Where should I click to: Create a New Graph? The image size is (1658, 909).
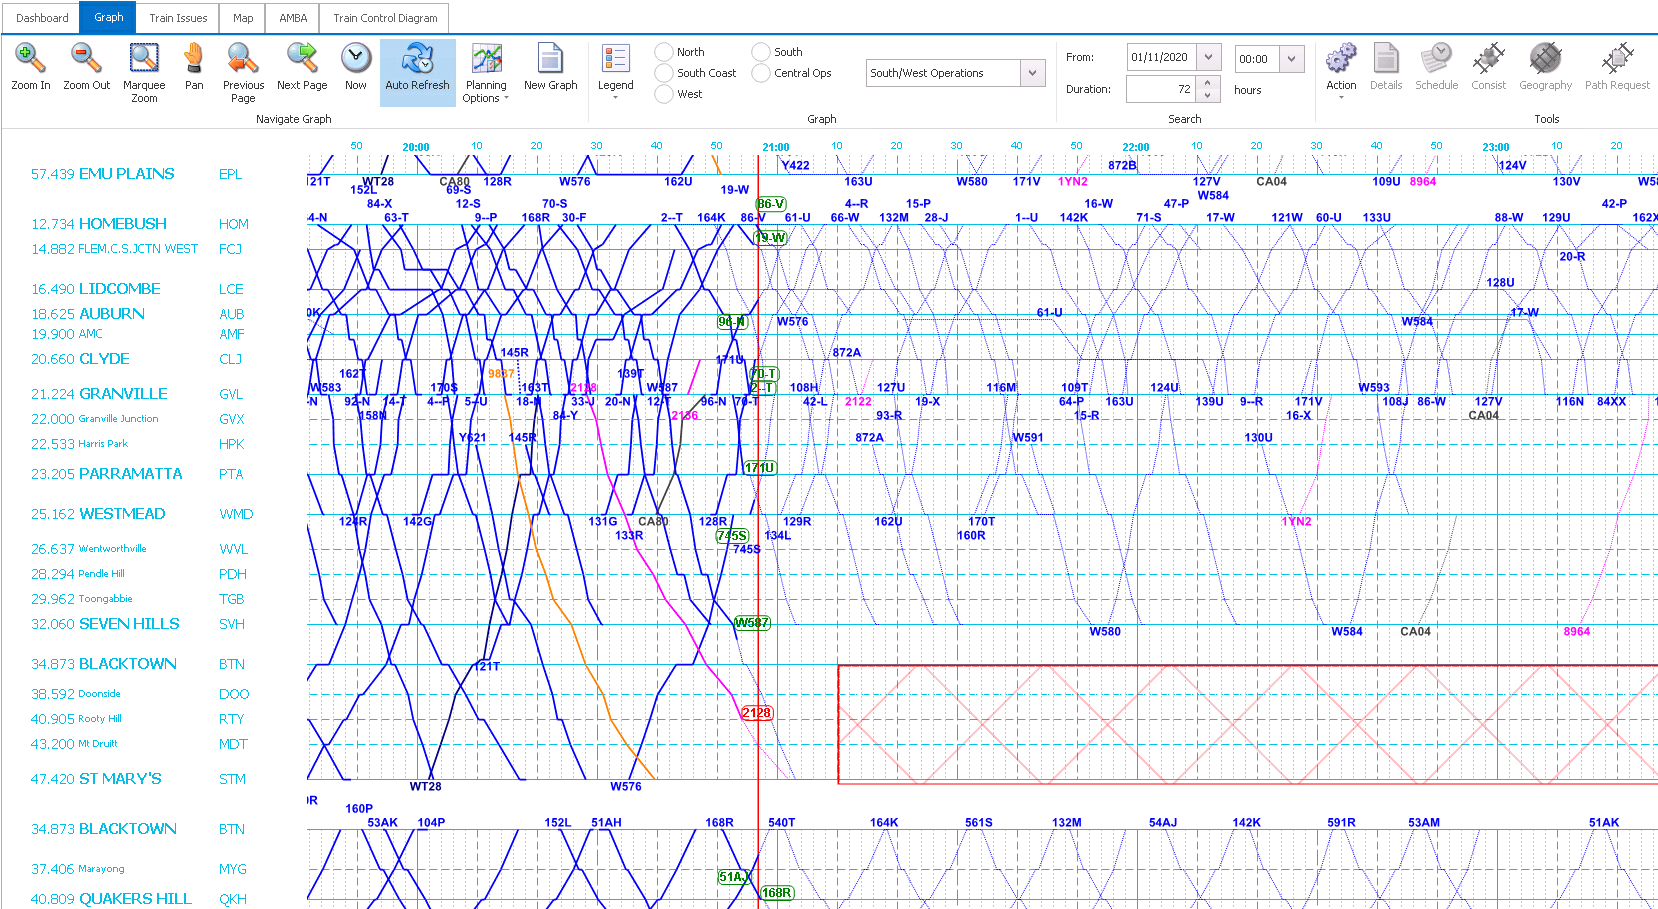click(551, 68)
